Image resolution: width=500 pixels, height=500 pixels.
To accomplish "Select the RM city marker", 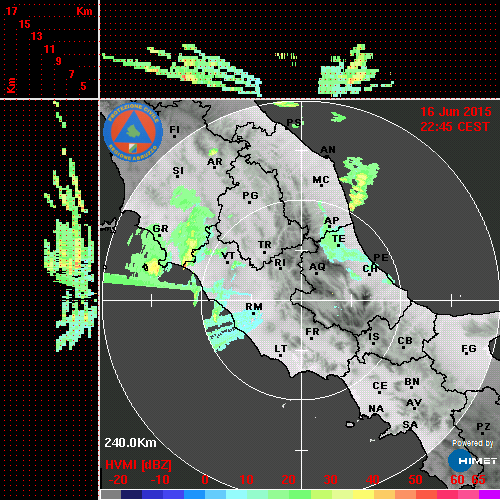I will pos(254,314).
